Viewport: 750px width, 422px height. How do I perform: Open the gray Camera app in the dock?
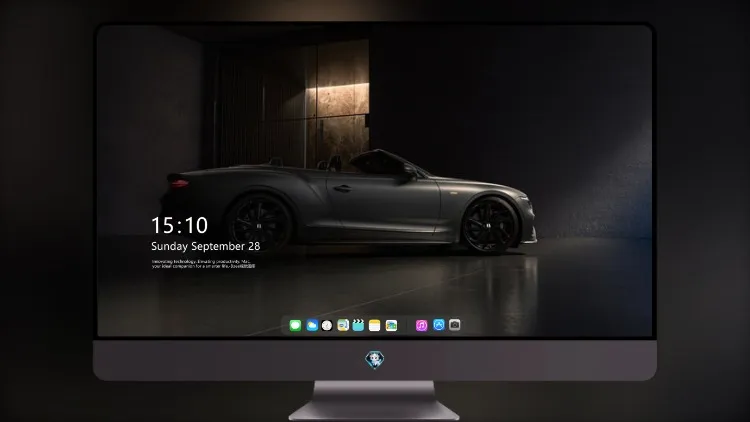pos(454,325)
